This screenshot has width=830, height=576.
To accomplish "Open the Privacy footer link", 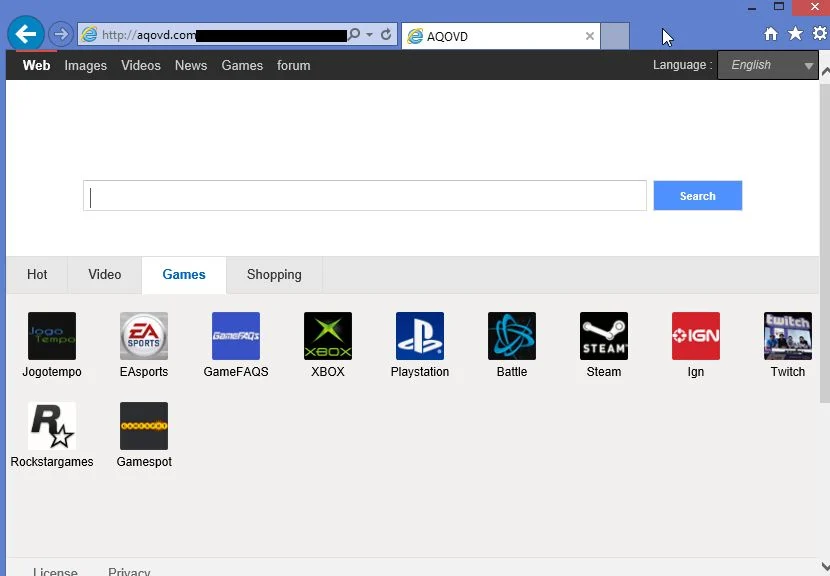I will pyautogui.click(x=129, y=572).
